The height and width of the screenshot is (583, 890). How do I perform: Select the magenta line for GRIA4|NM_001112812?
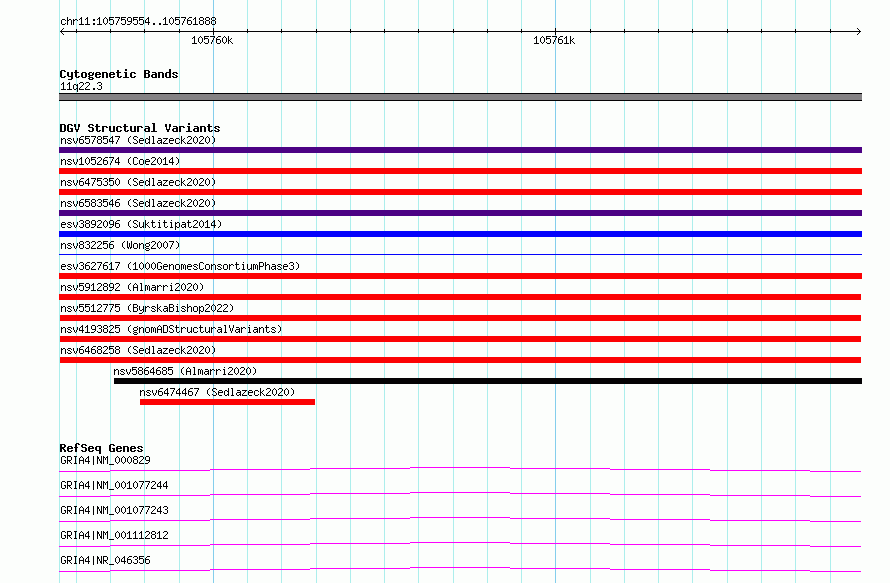tap(460, 544)
